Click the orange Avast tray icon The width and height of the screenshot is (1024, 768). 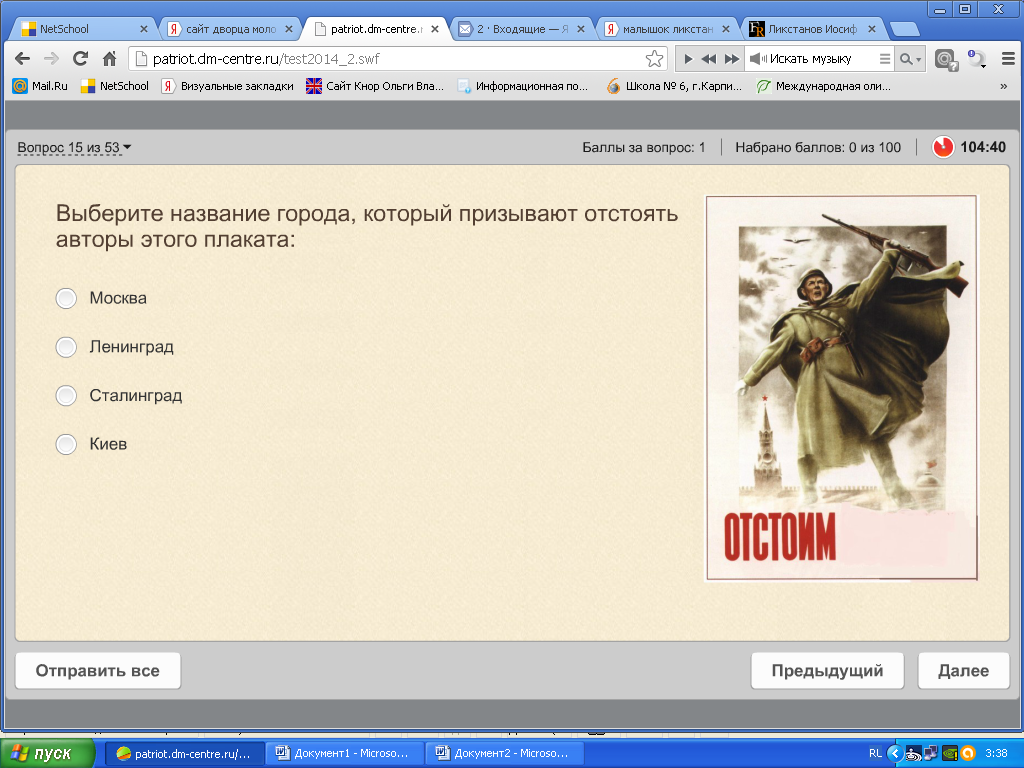[x=968, y=754]
